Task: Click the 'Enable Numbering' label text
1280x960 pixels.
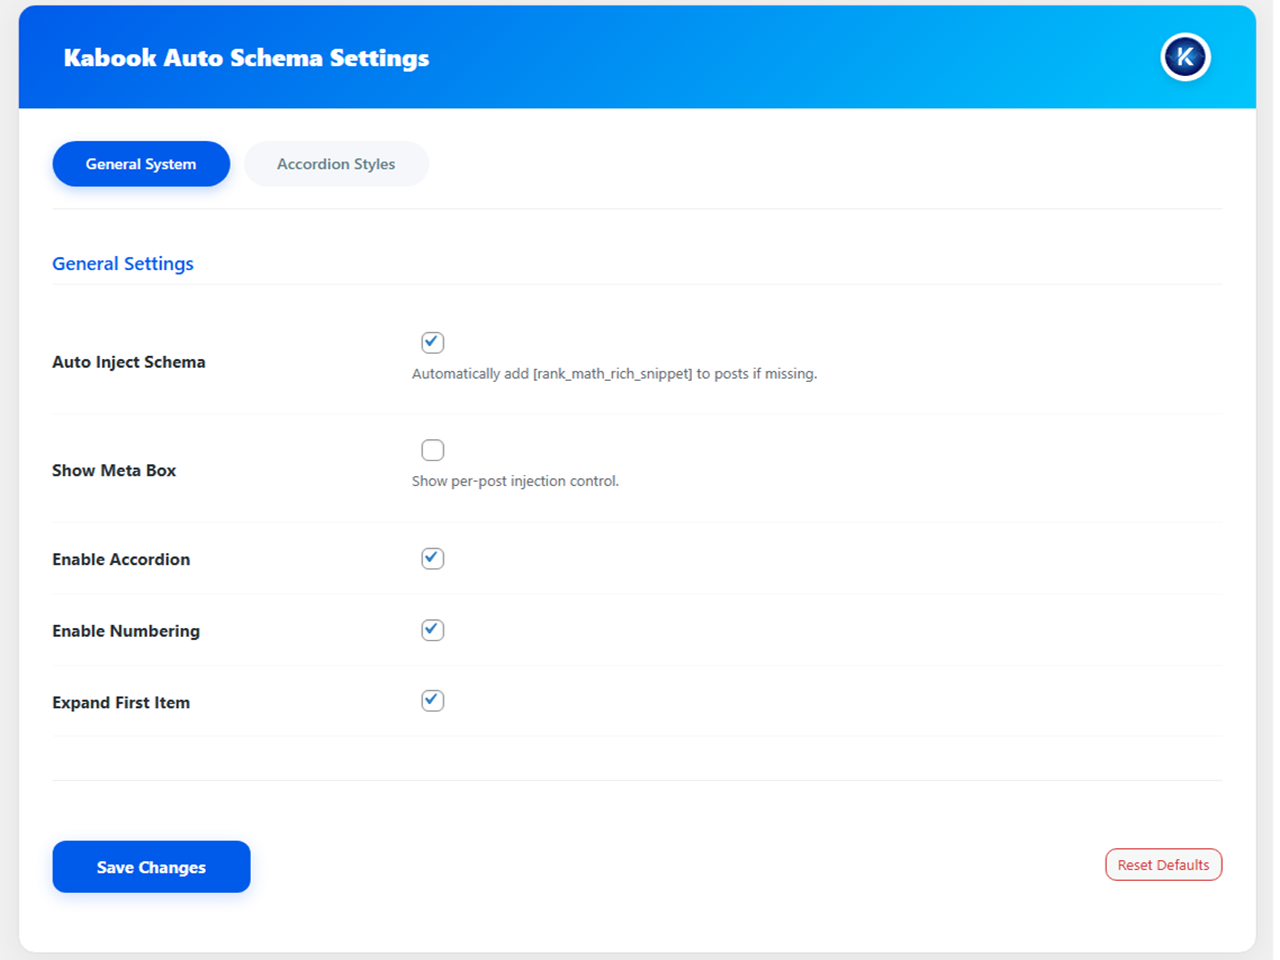Action: pyautogui.click(x=126, y=631)
